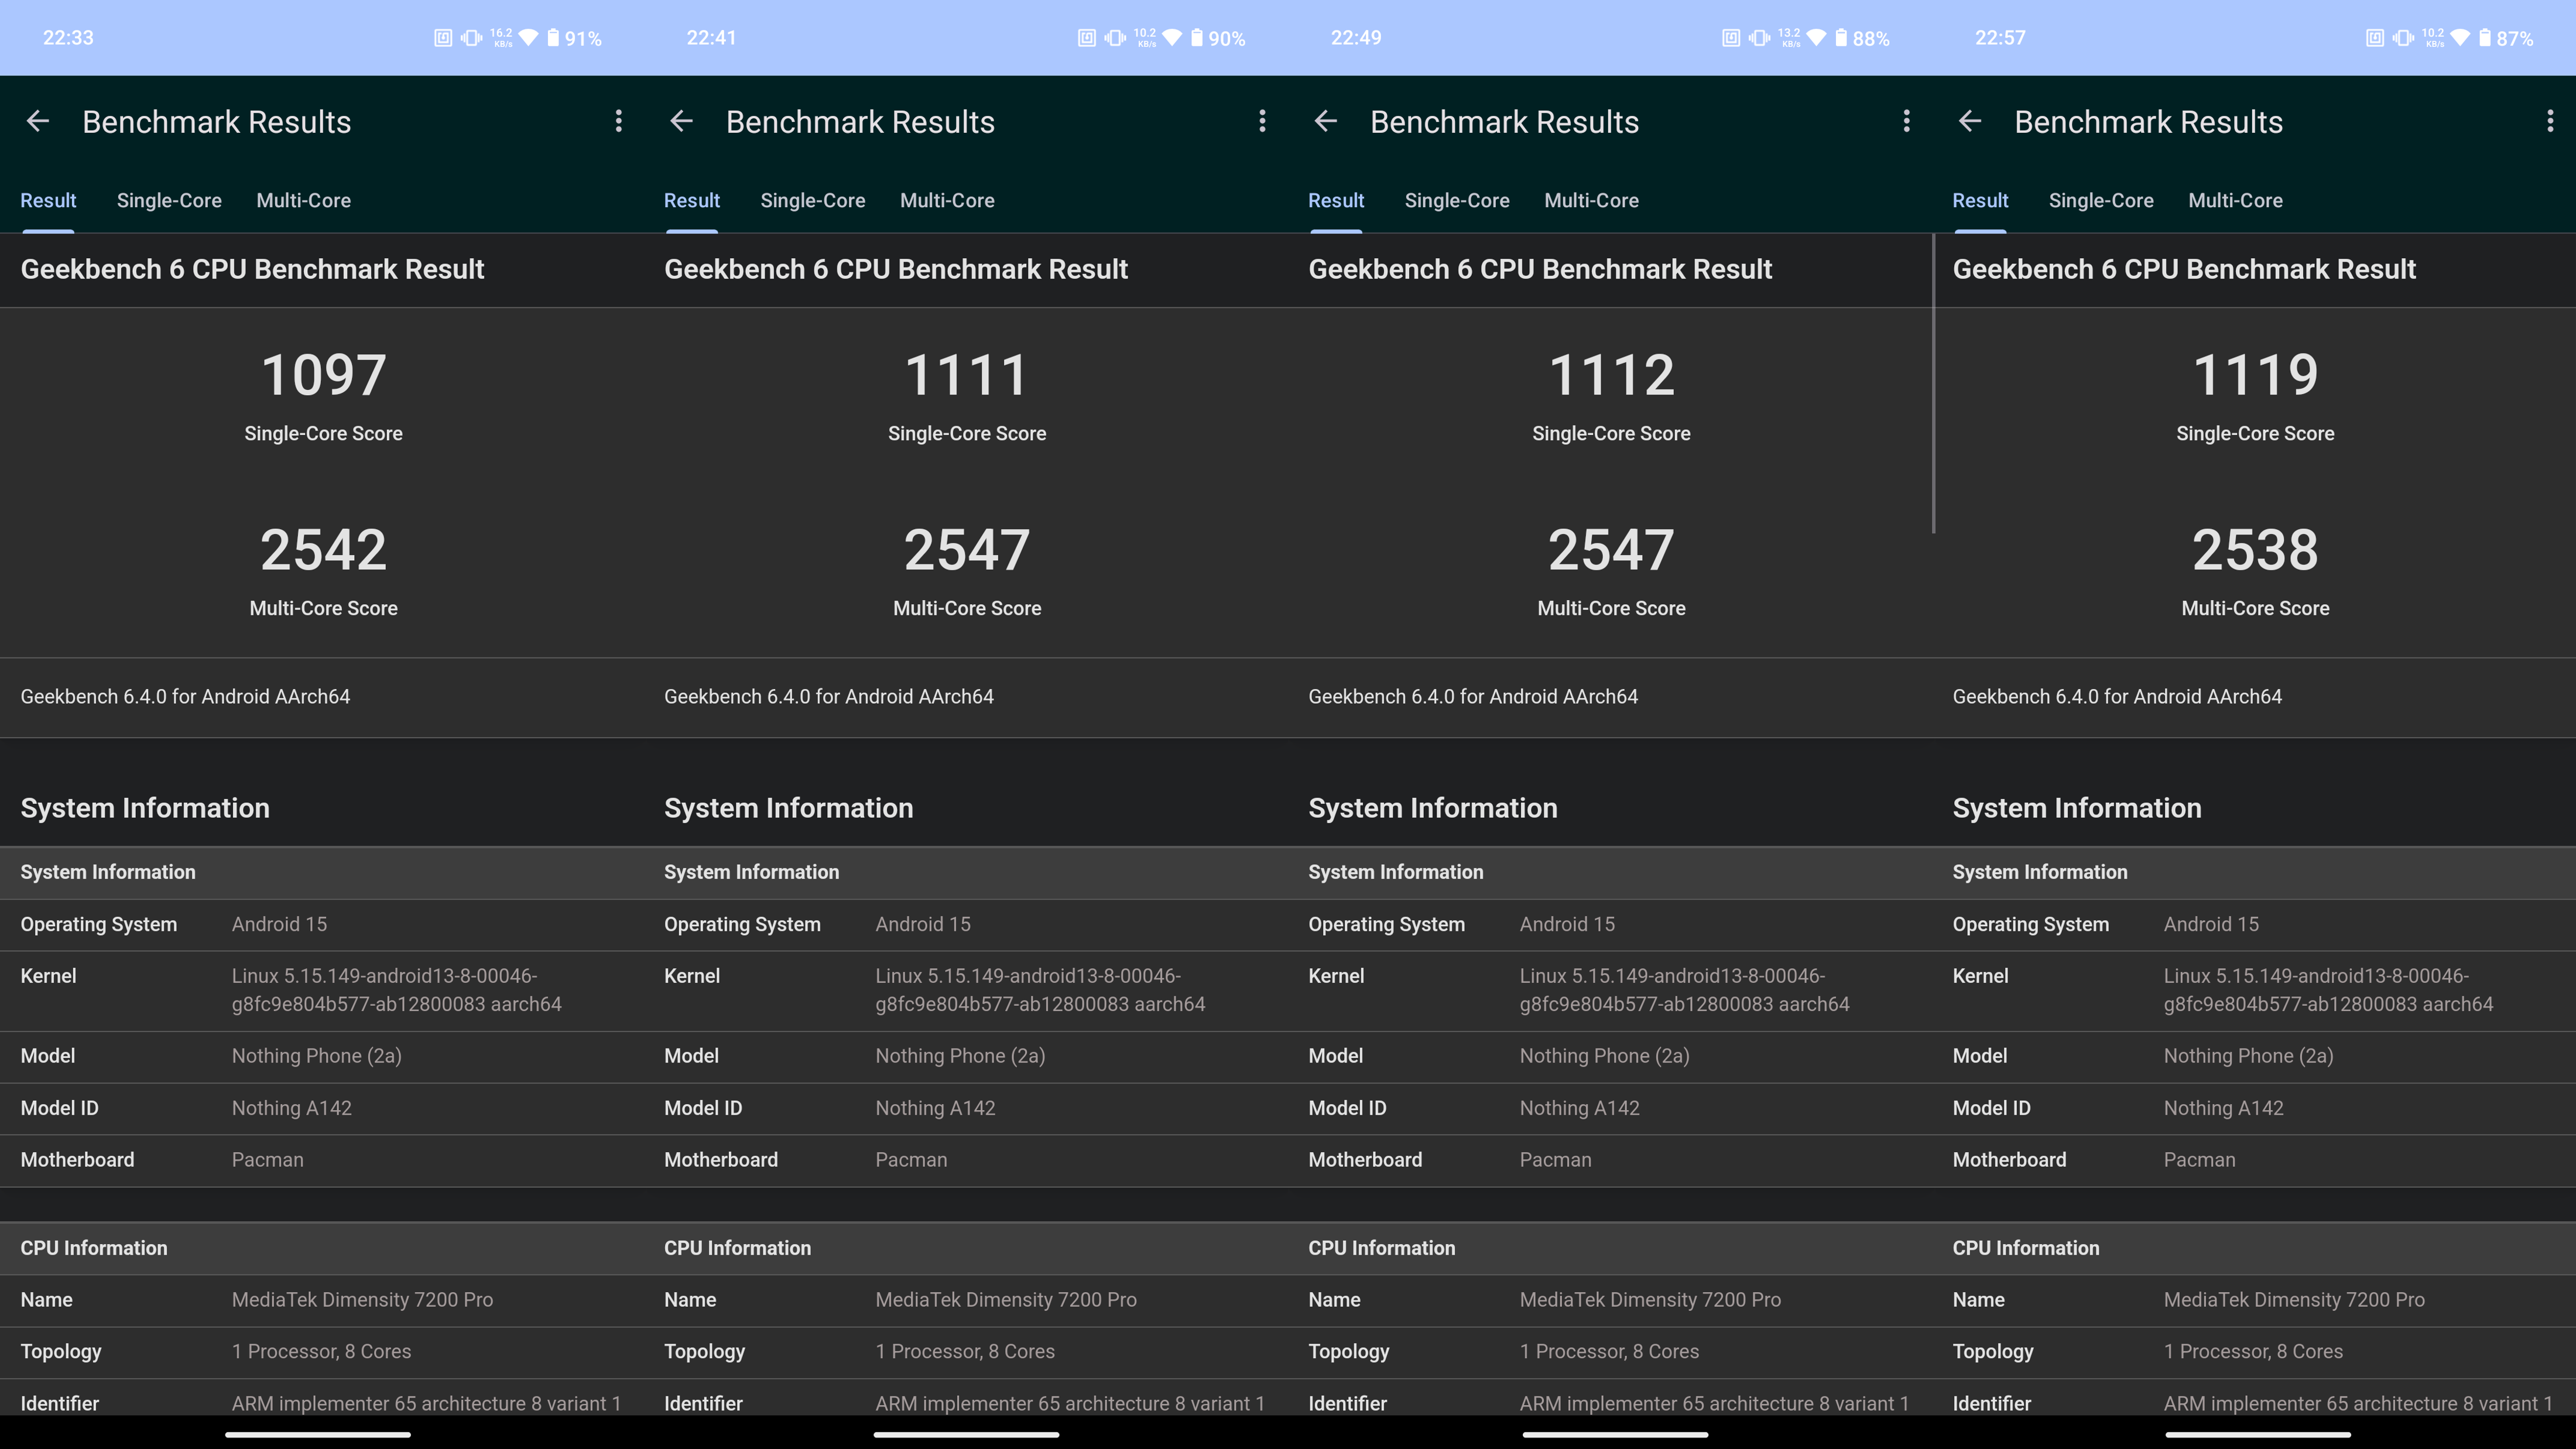Tap battery icon showing 91%

pyautogui.click(x=553, y=38)
